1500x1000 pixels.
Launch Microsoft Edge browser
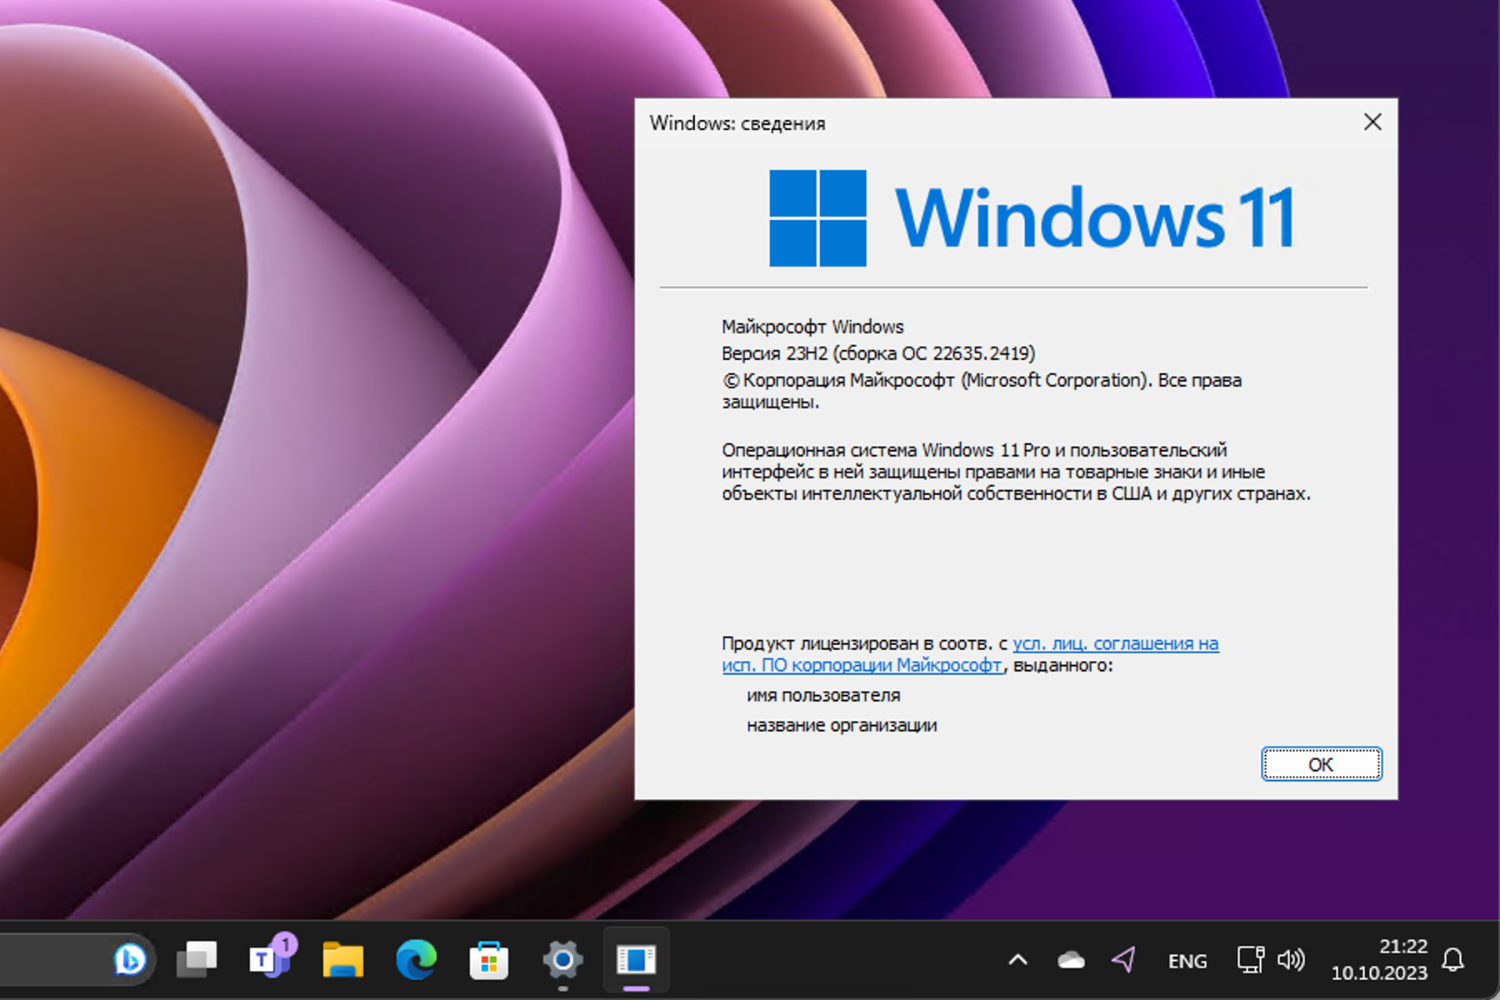click(416, 960)
